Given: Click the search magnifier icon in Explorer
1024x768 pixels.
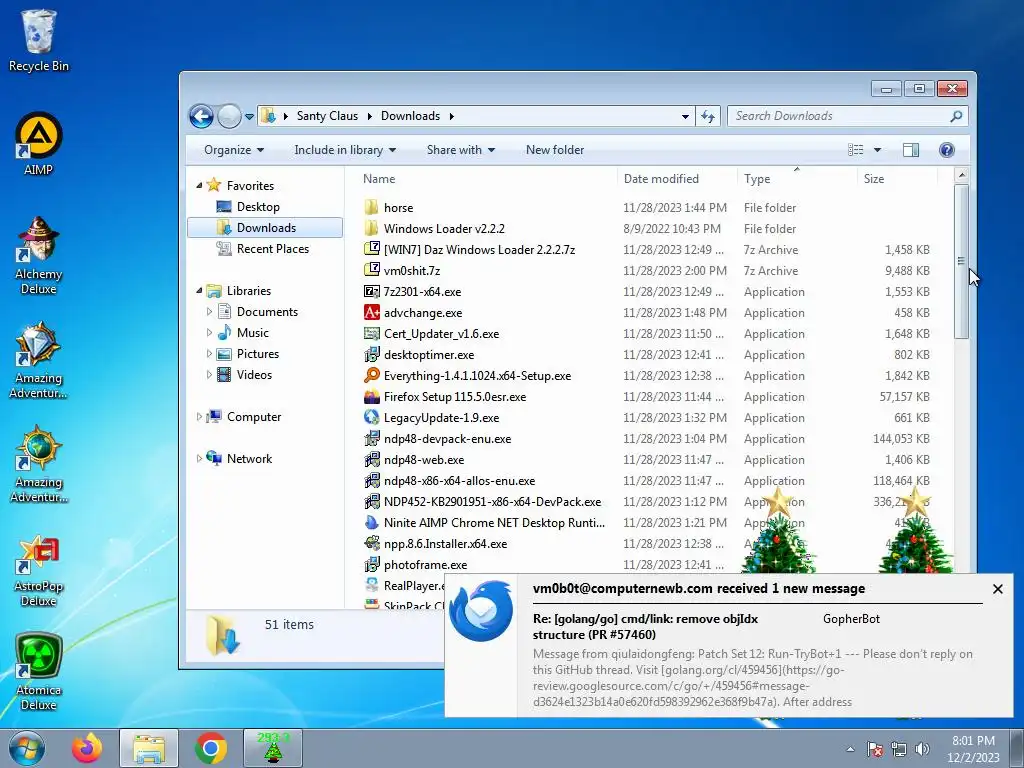Looking at the screenshot, I should [x=956, y=116].
